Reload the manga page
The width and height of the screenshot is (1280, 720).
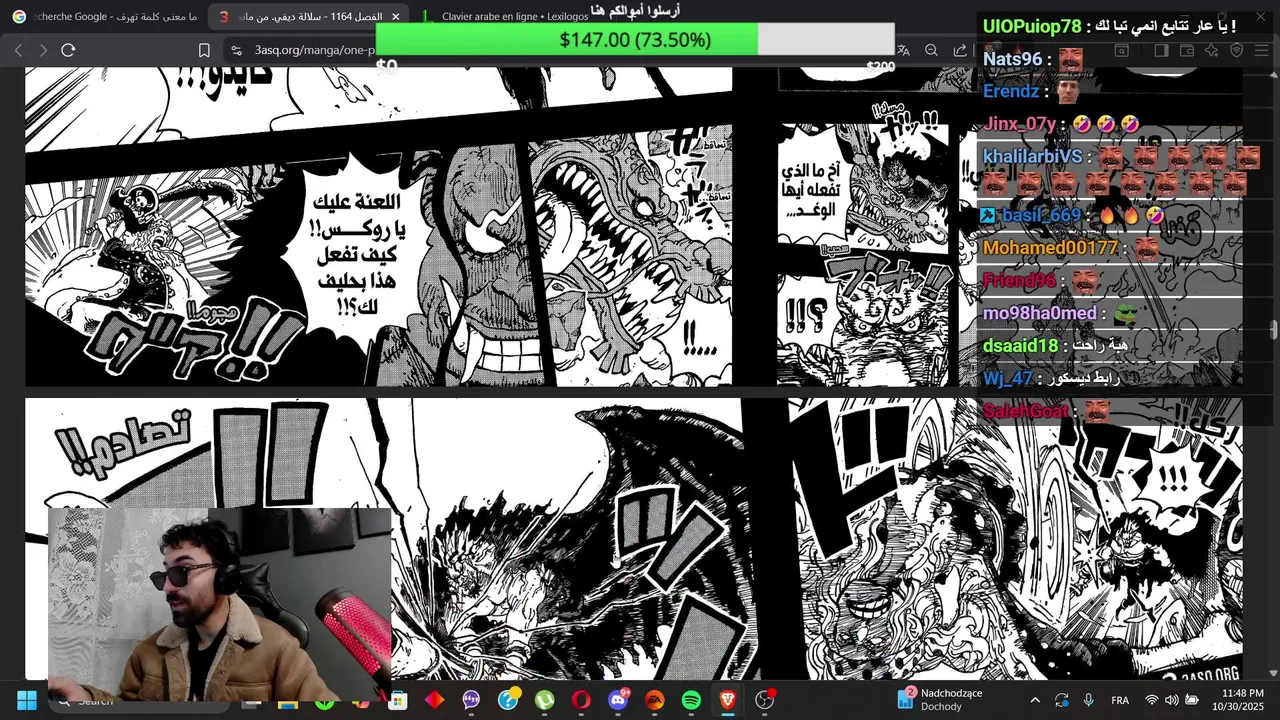tap(68, 50)
